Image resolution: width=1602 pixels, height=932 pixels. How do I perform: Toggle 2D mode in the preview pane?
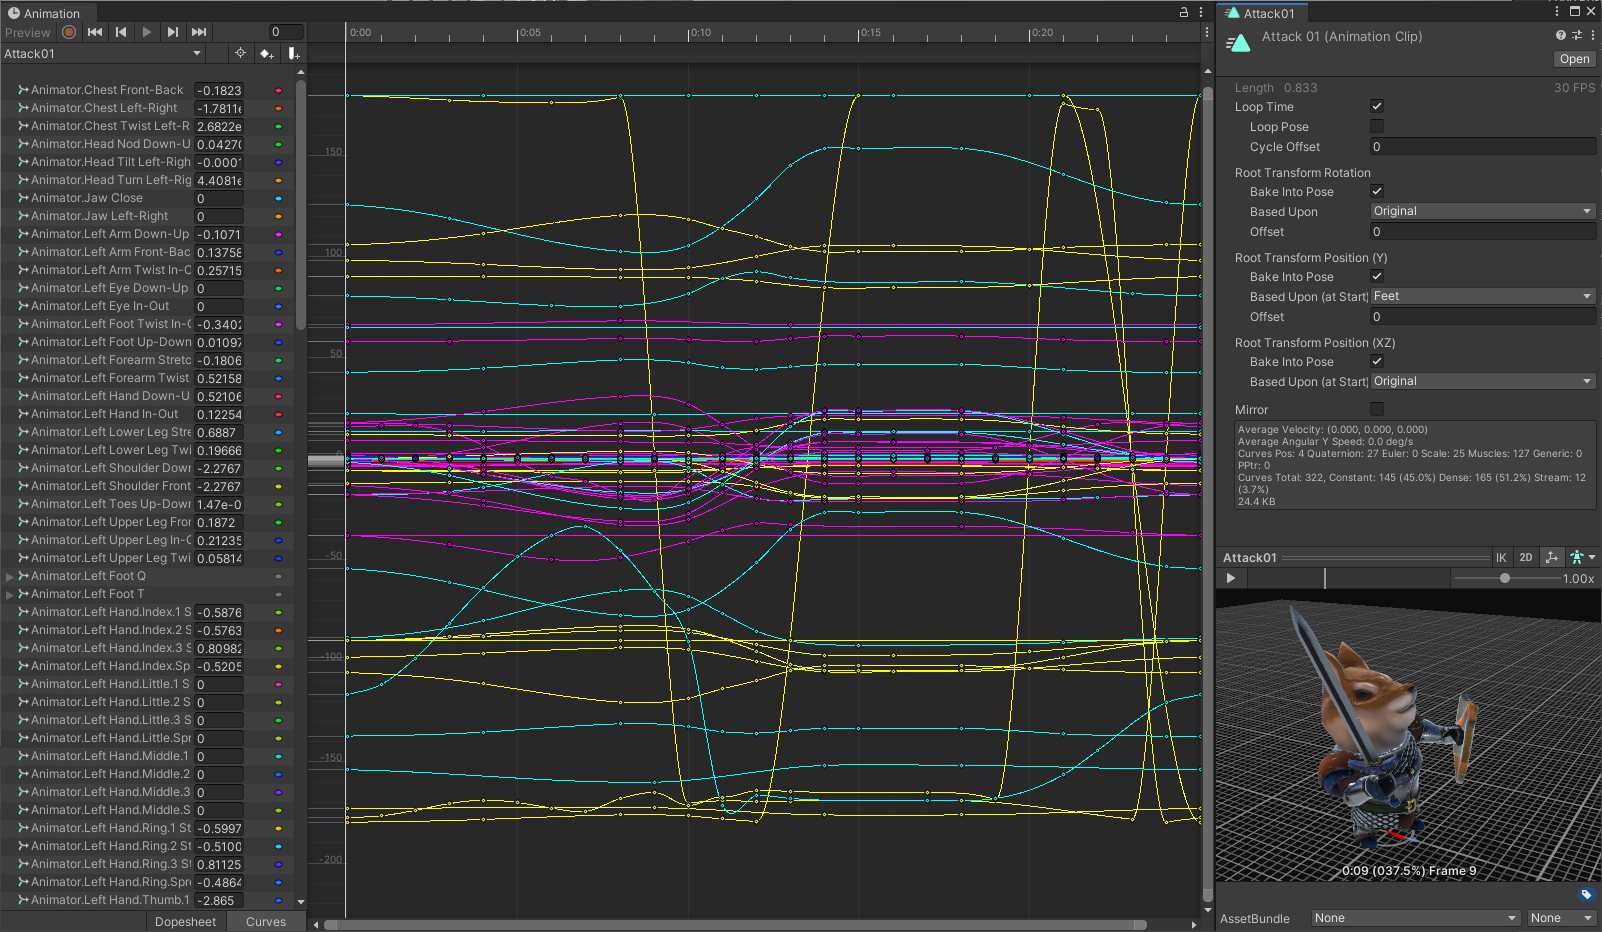pos(1526,557)
